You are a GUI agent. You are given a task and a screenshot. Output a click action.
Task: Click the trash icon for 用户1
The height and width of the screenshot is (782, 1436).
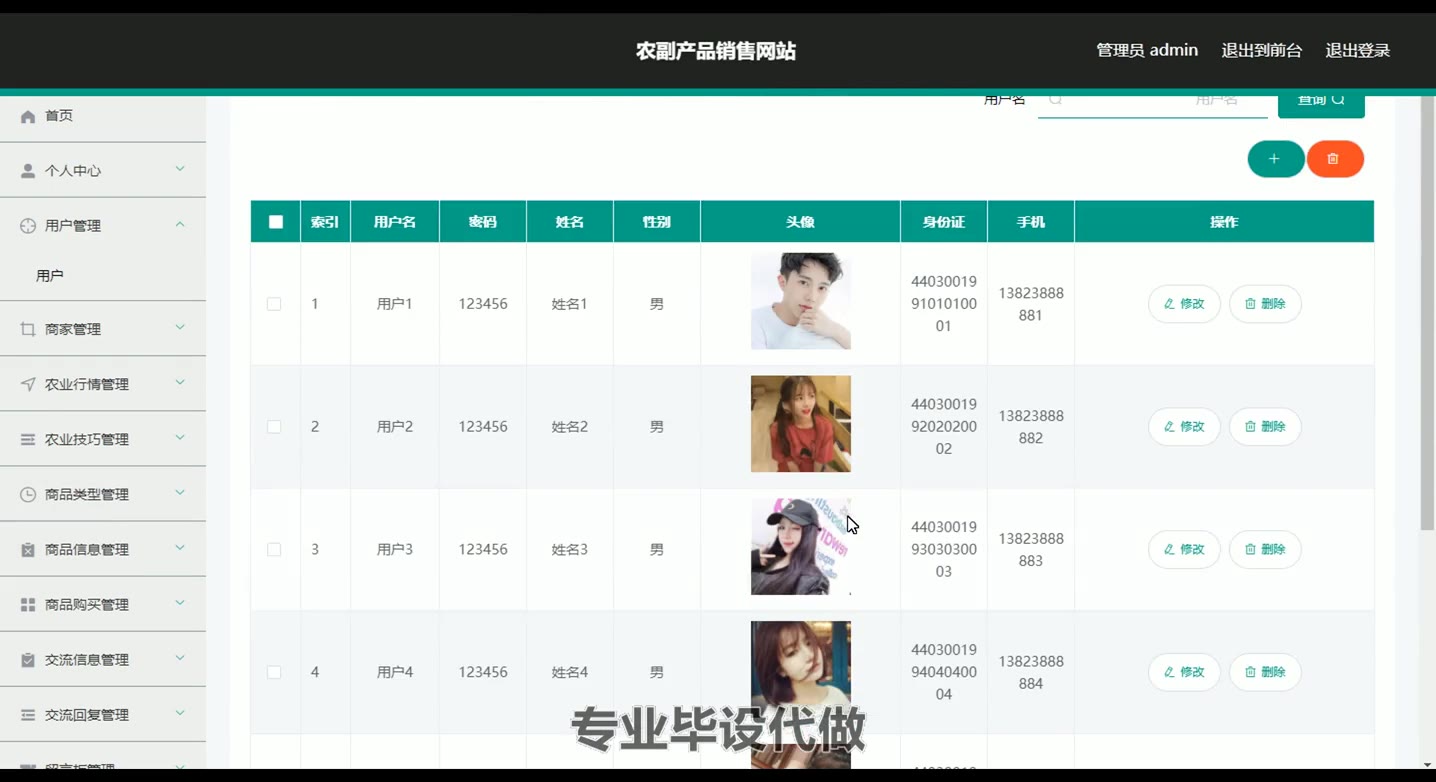pos(1250,304)
